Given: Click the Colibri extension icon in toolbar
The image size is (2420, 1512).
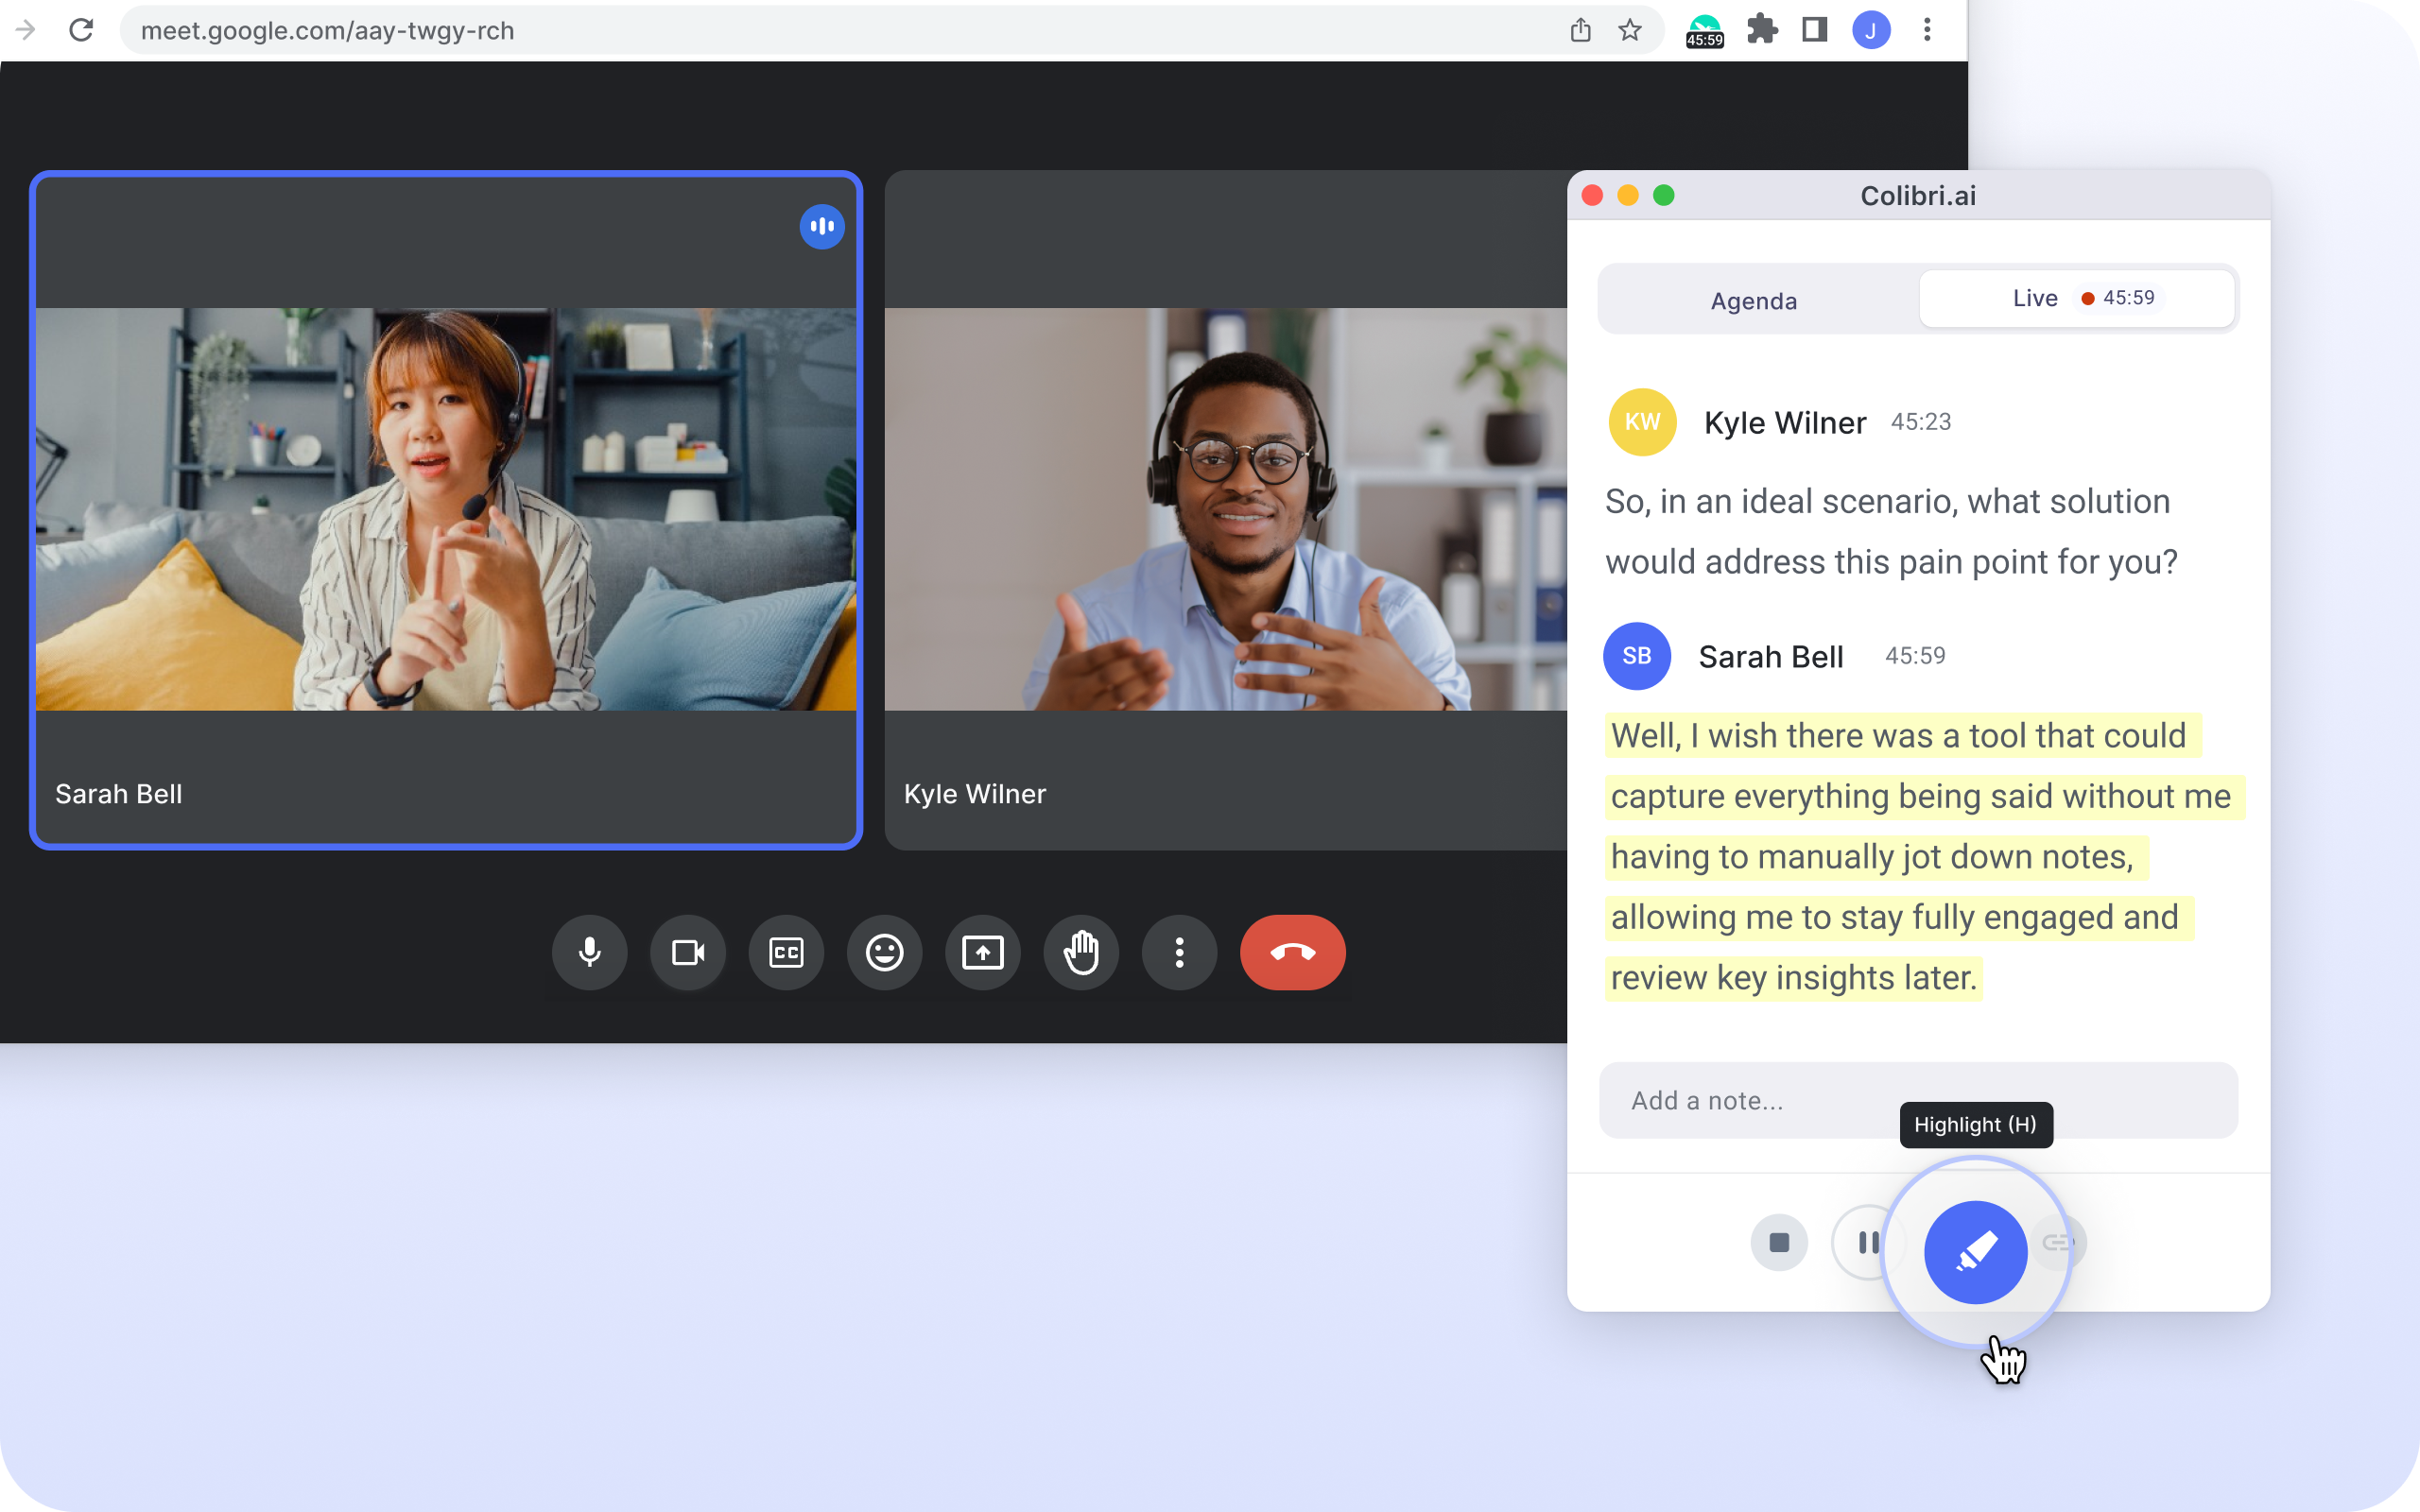Looking at the screenshot, I should coord(1704,30).
